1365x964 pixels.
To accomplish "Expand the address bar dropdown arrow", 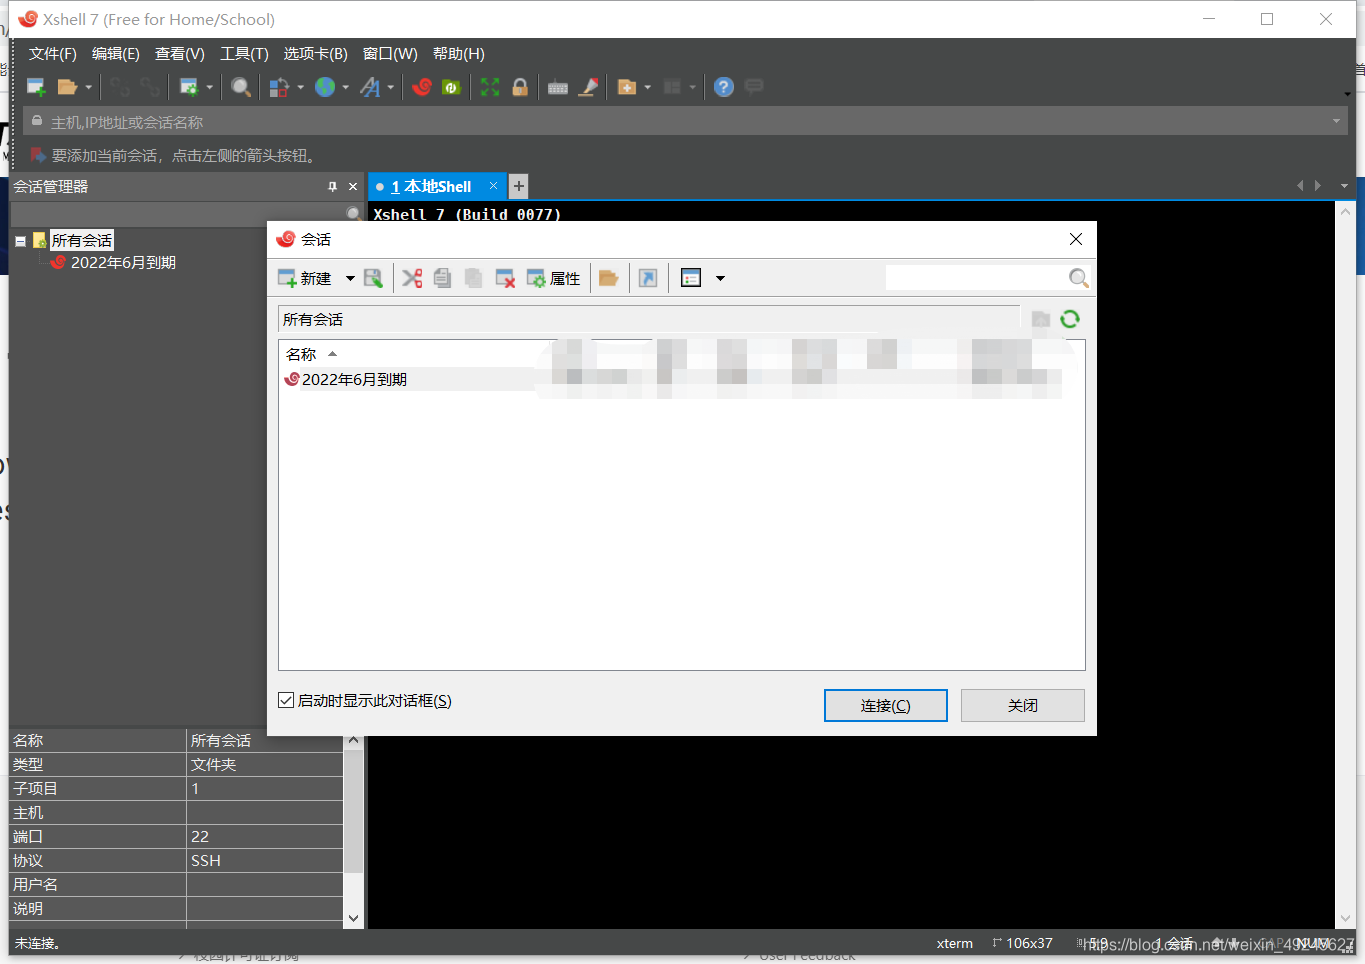I will (x=1336, y=122).
